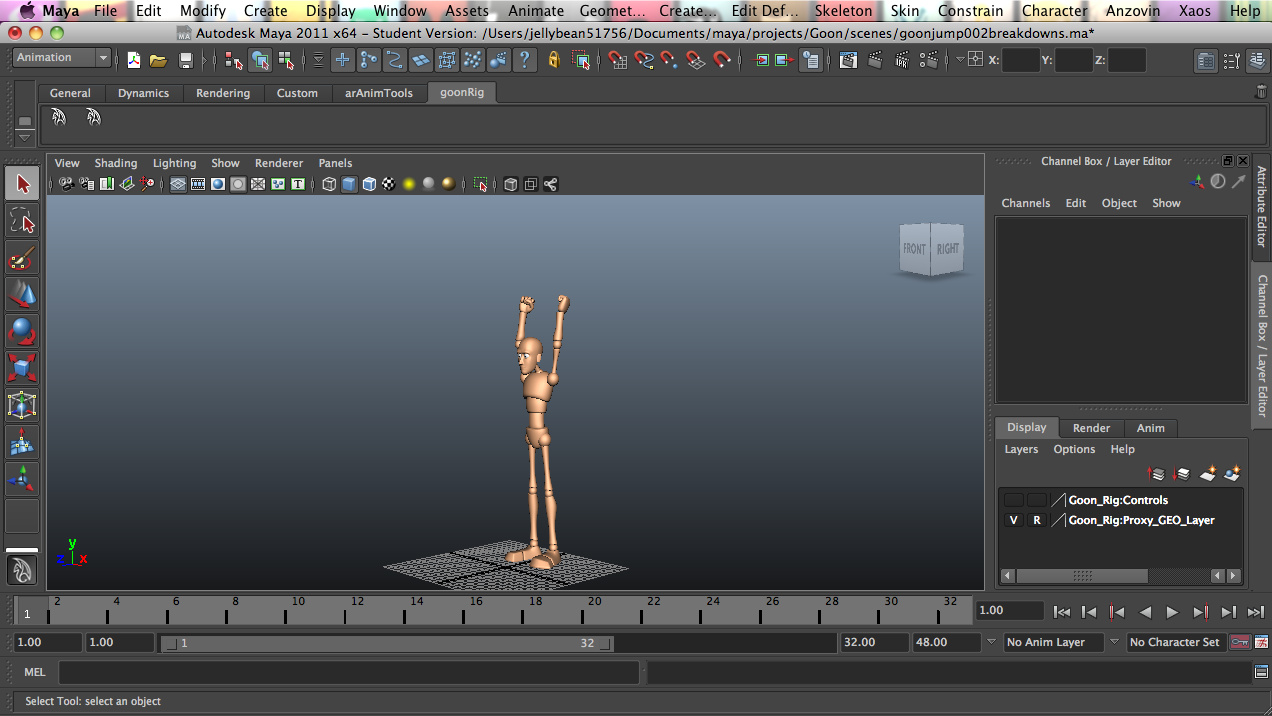Click the layer list horizontal scrollbar
The image size is (1272, 716).
tap(1082, 576)
